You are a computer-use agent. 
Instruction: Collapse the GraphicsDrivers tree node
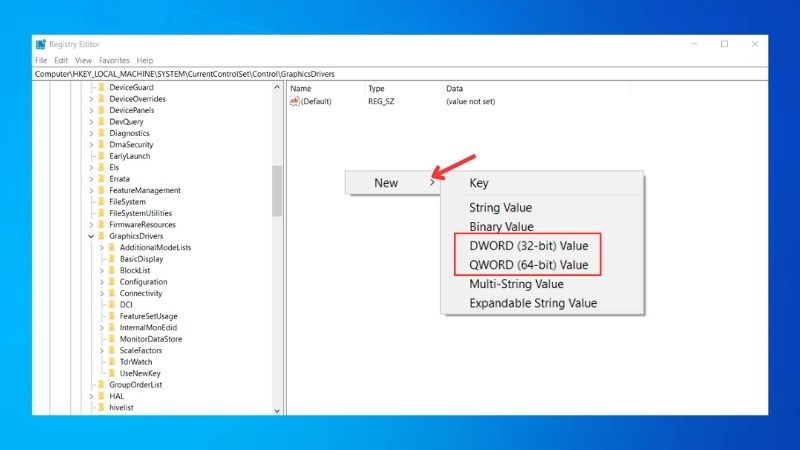point(91,236)
